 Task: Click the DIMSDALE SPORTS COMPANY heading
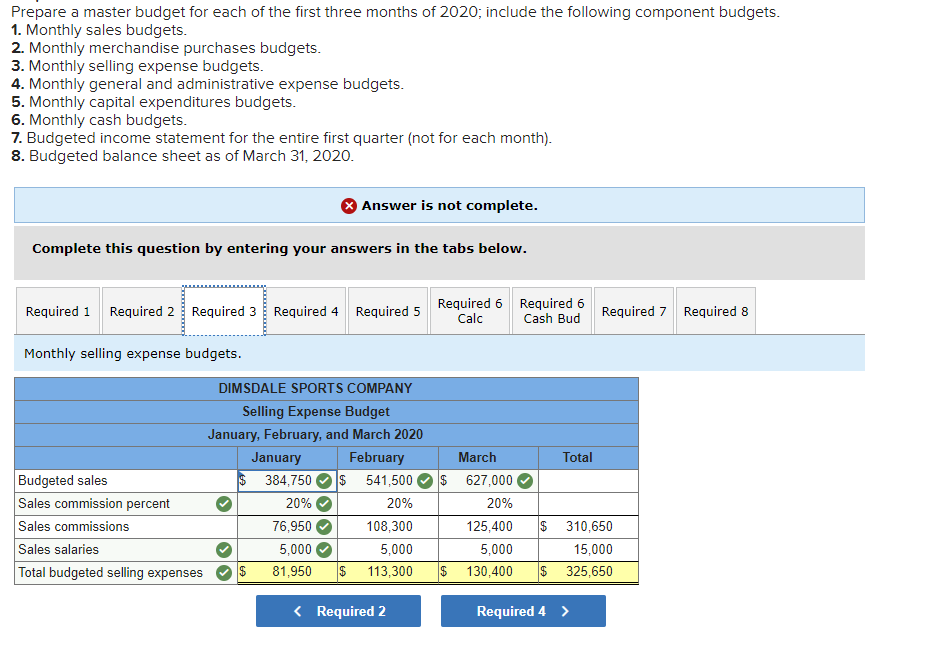pos(315,388)
